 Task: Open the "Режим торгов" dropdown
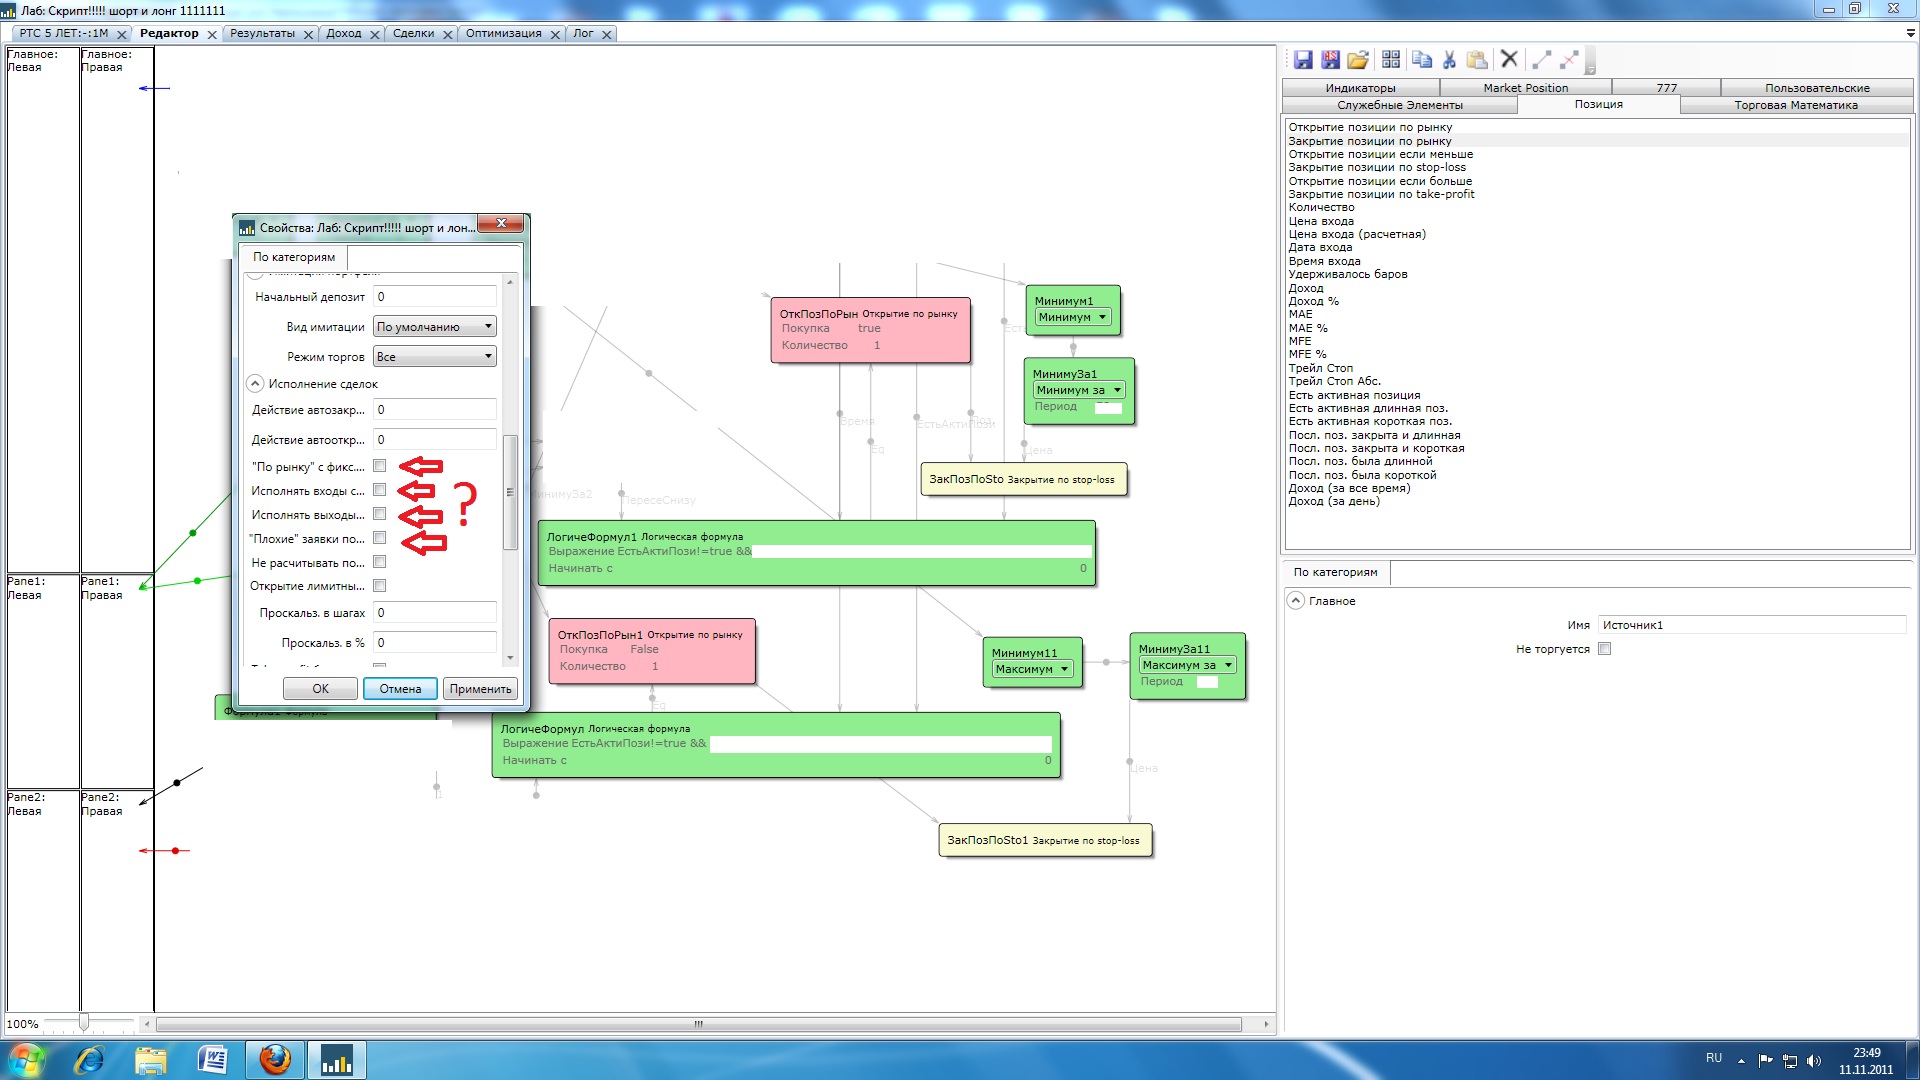pos(435,357)
